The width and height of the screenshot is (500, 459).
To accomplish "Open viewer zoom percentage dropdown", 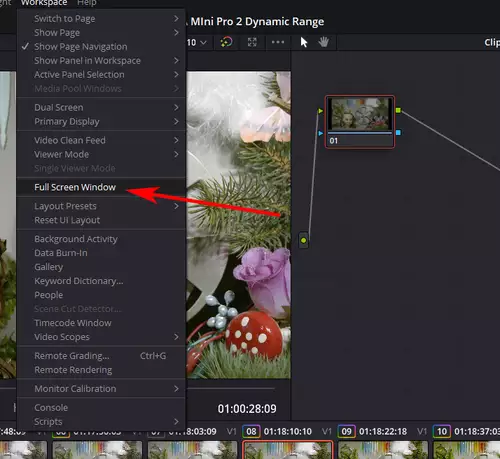I will coord(197,43).
